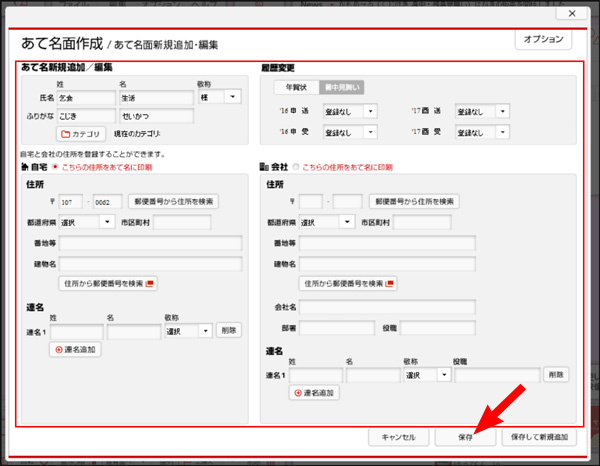The width and height of the screenshot is (600, 466).
Task: Click 会社 連名追加 plus button
Action: point(314,393)
